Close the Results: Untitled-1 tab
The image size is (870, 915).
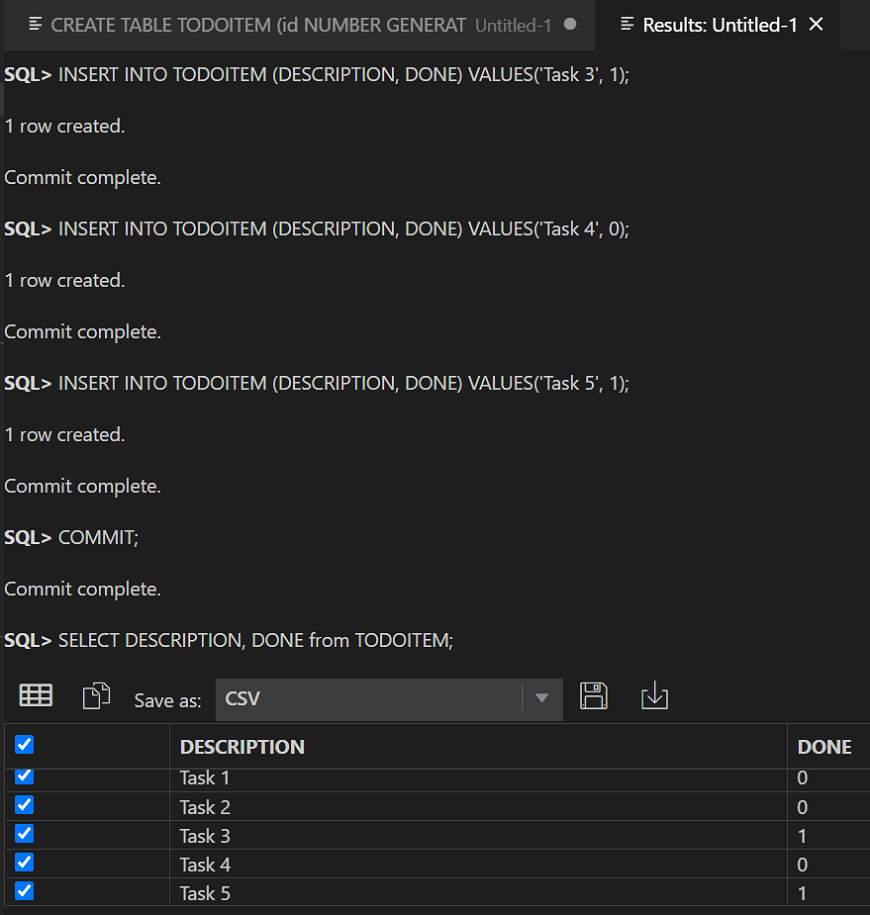(816, 24)
